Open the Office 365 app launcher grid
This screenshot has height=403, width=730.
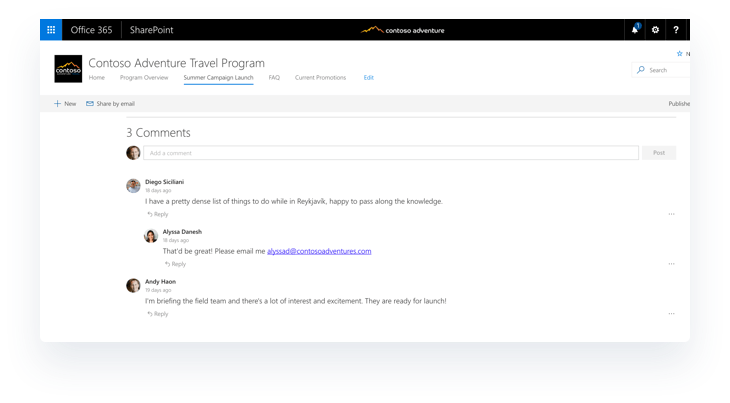tap(51, 30)
